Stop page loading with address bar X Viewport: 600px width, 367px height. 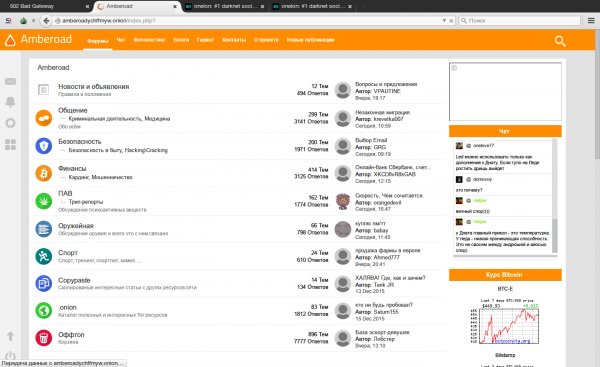451,21
